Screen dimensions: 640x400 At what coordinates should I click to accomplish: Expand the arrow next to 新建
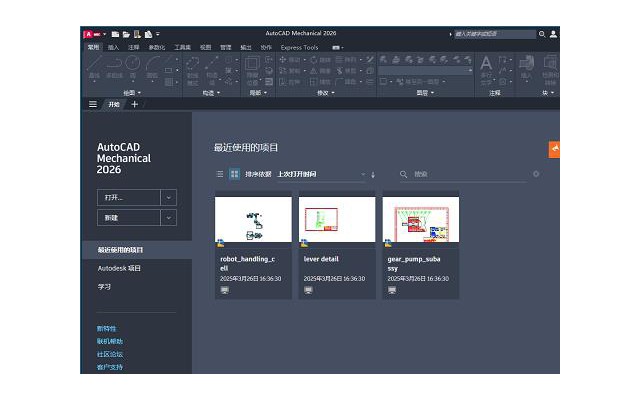pos(169,218)
